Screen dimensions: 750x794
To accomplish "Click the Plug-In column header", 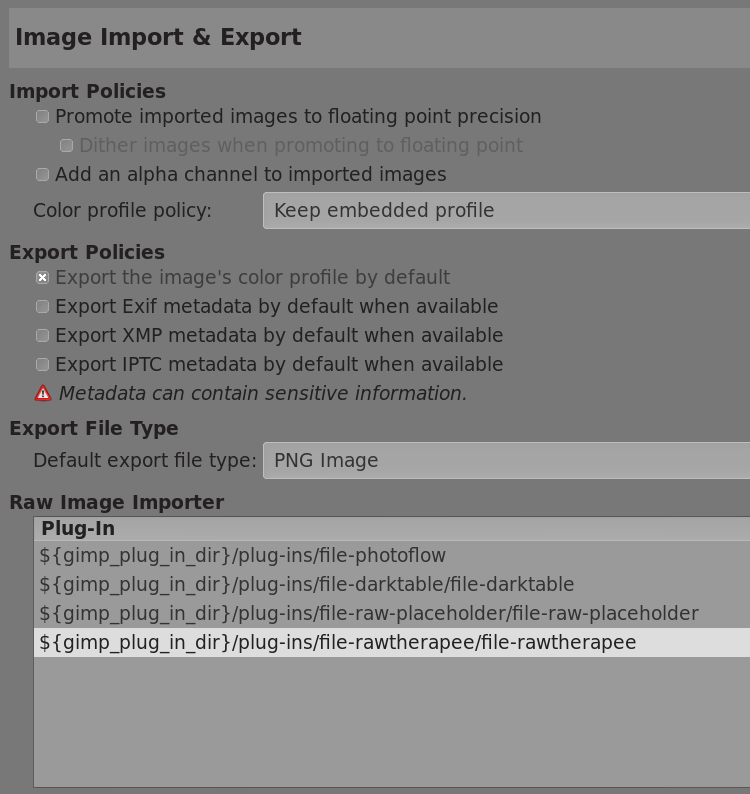I will [392, 529].
